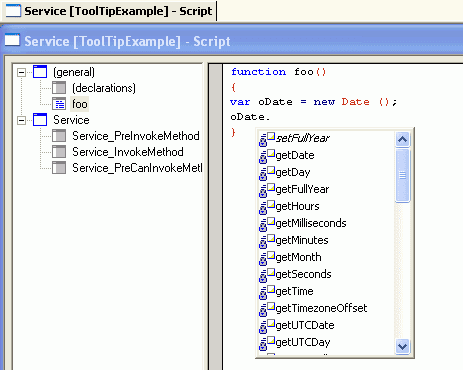Click the method icon beside setFullYear
463x370 pixels.
(267, 139)
